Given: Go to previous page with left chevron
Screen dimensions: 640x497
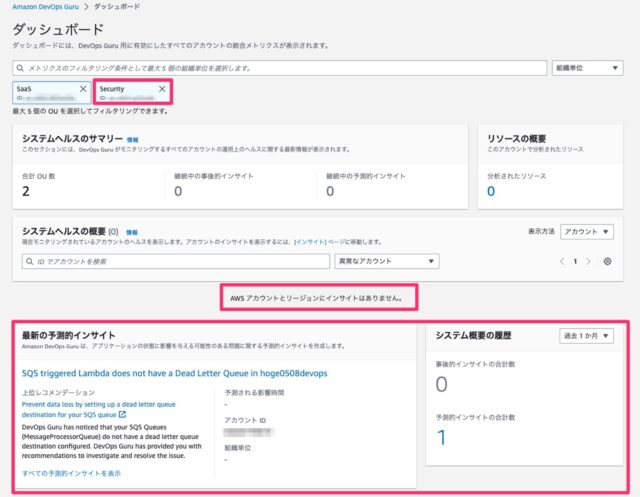Looking at the screenshot, I should pyautogui.click(x=562, y=261).
